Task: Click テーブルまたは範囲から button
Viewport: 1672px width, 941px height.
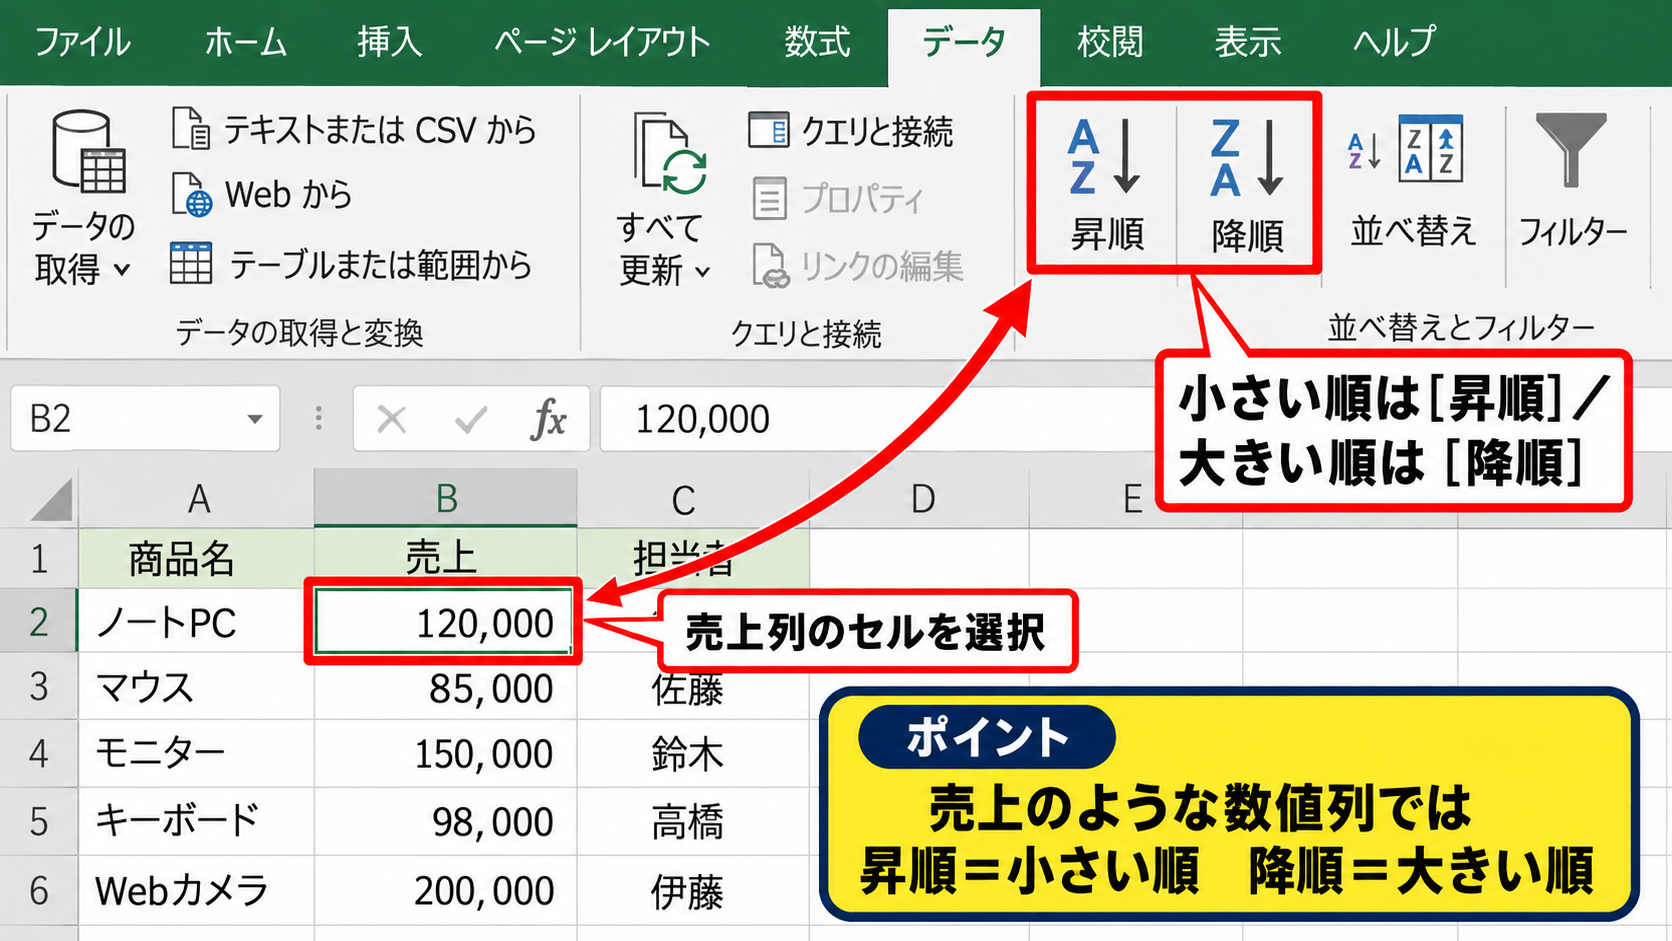Action: click(x=350, y=265)
